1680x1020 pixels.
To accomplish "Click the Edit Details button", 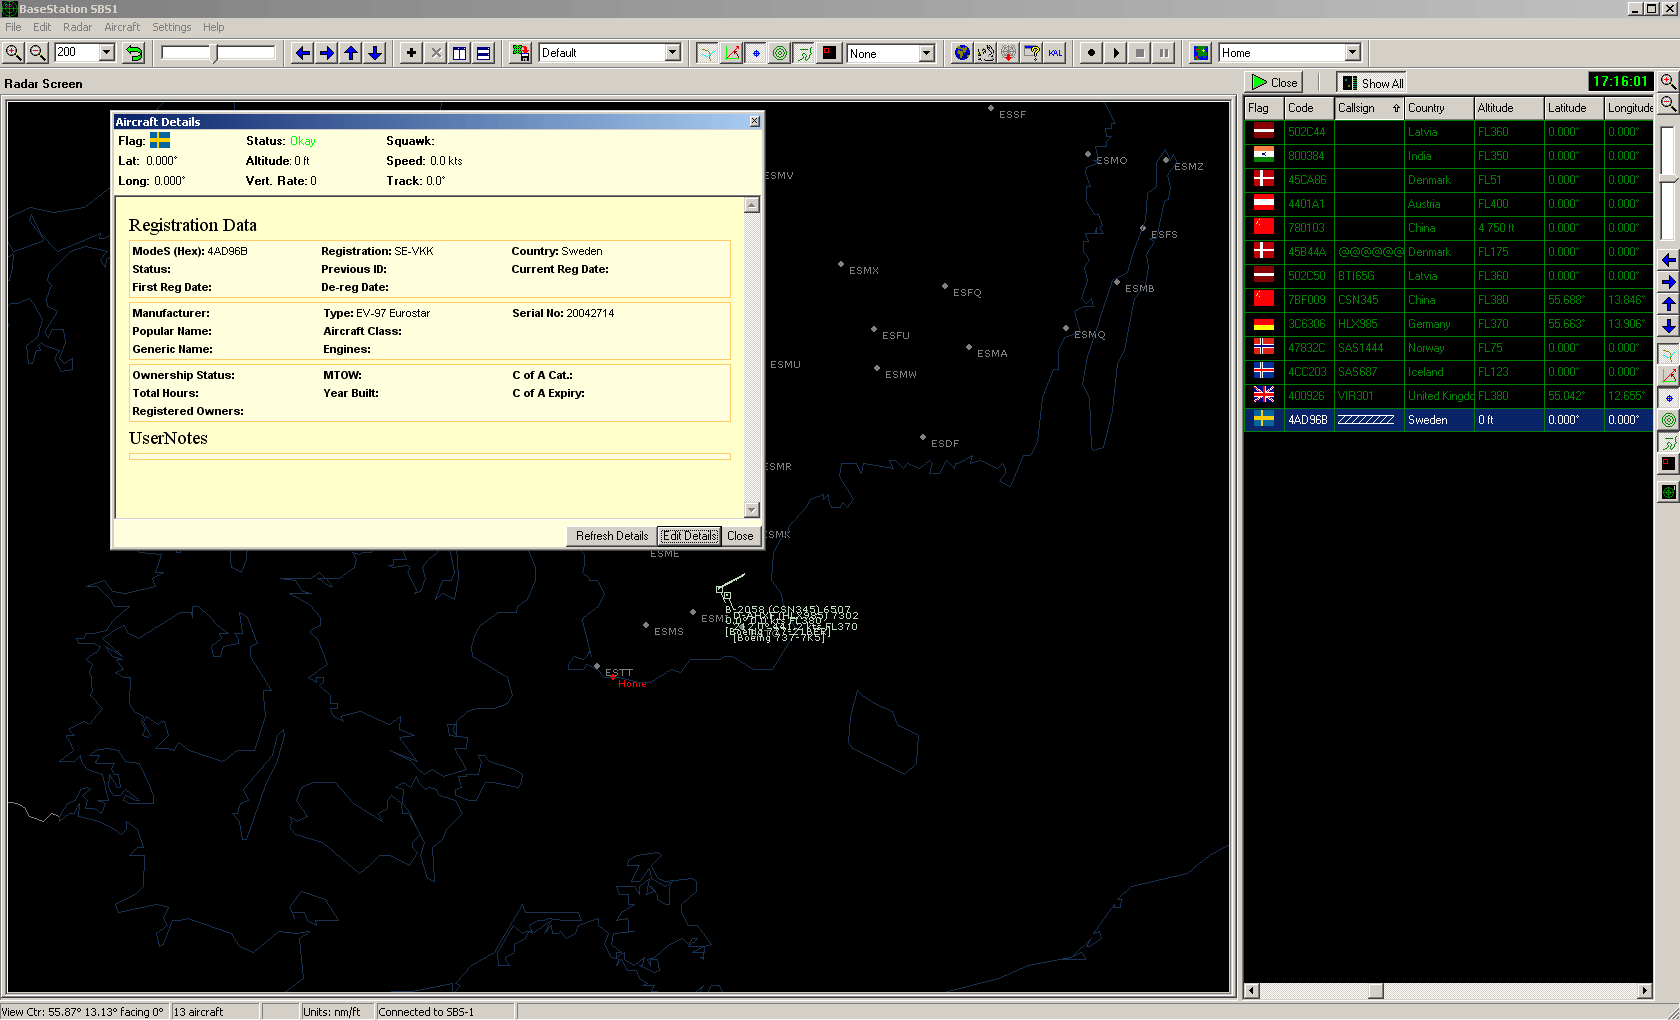I will coord(689,536).
